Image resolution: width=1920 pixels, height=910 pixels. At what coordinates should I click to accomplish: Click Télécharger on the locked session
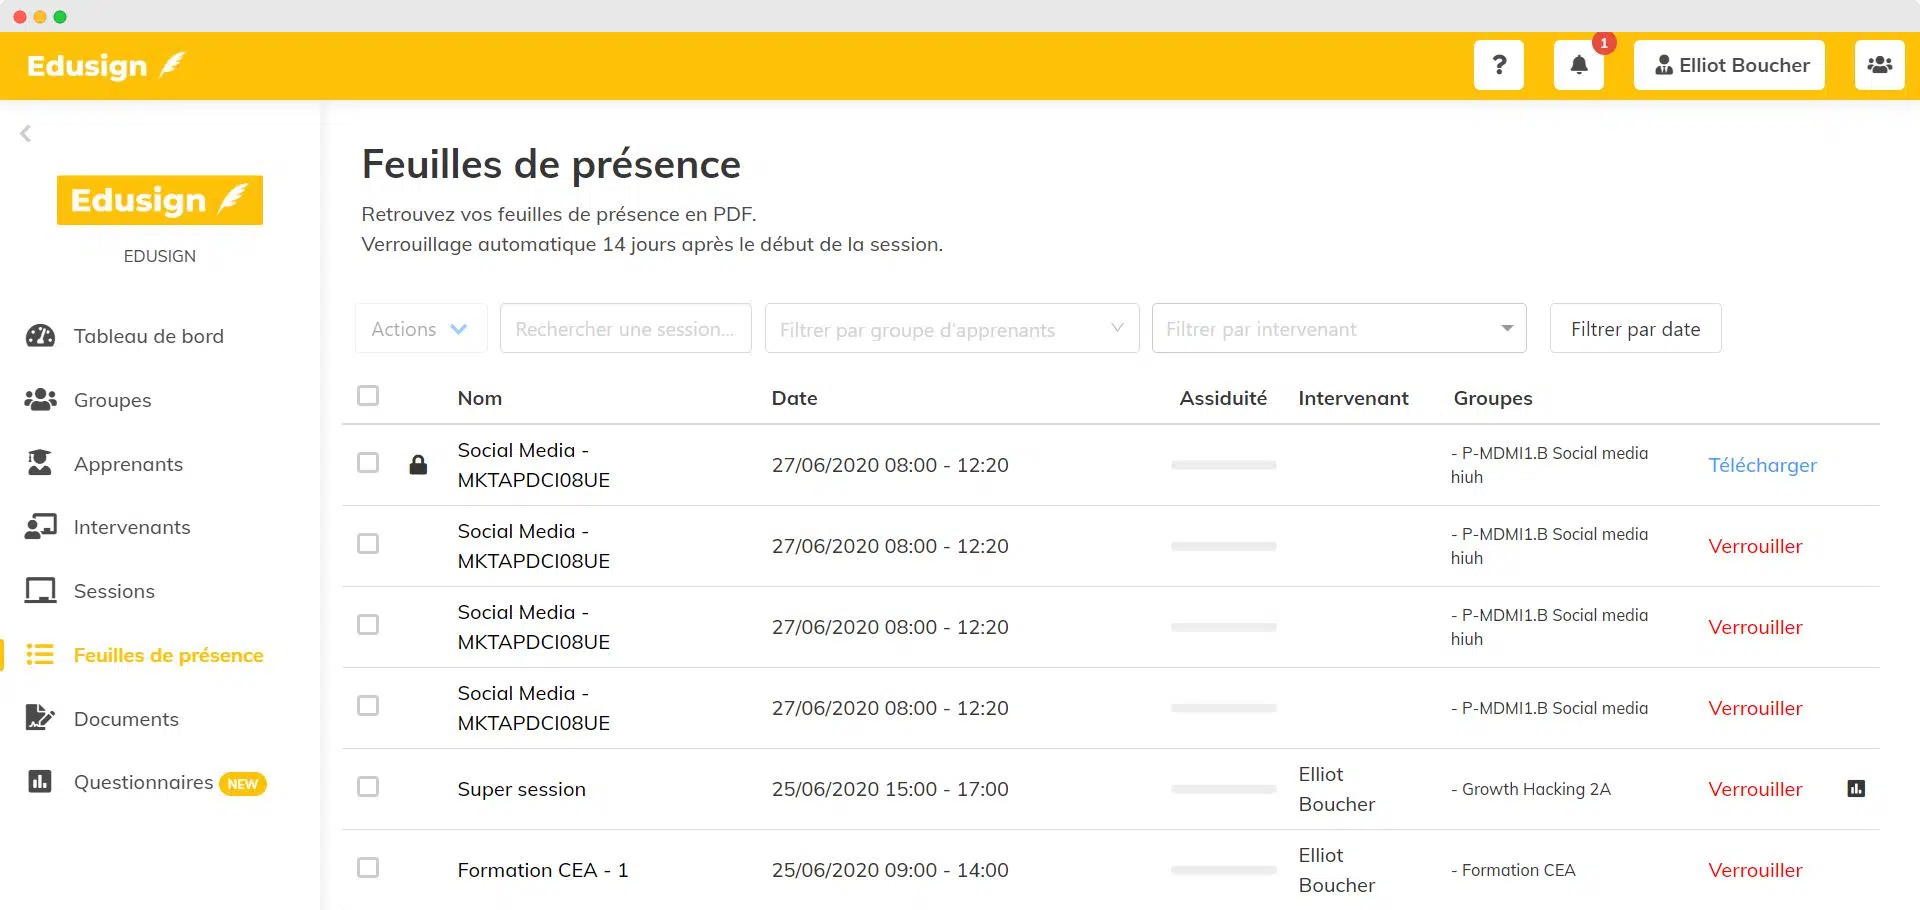[x=1762, y=465]
